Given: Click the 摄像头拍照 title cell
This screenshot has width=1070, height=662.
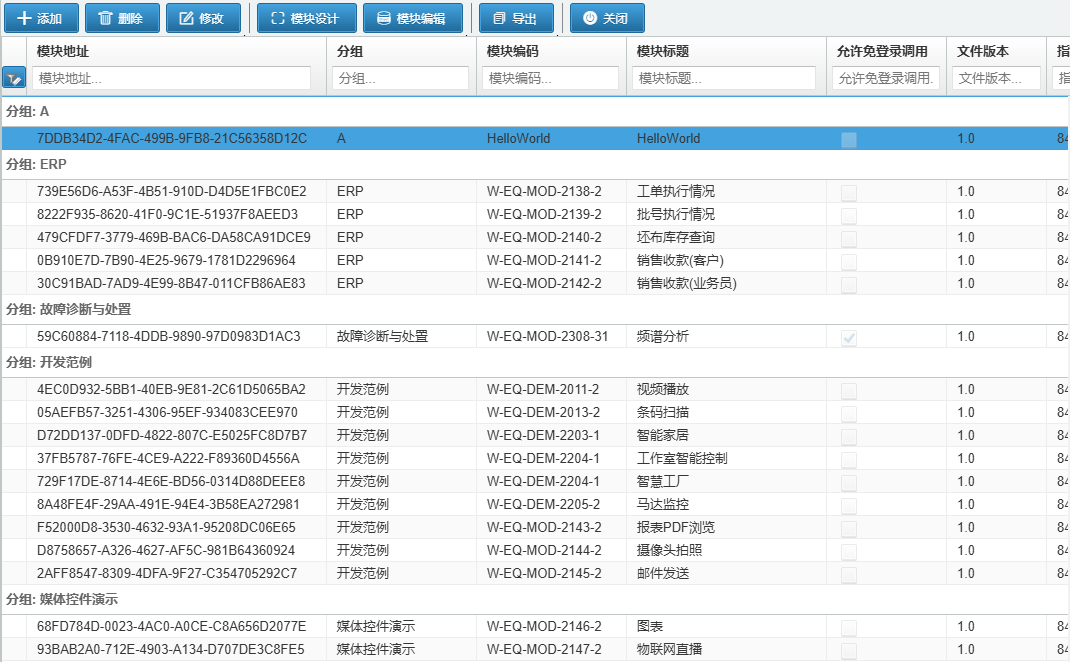Looking at the screenshot, I should pyautogui.click(x=669, y=550).
